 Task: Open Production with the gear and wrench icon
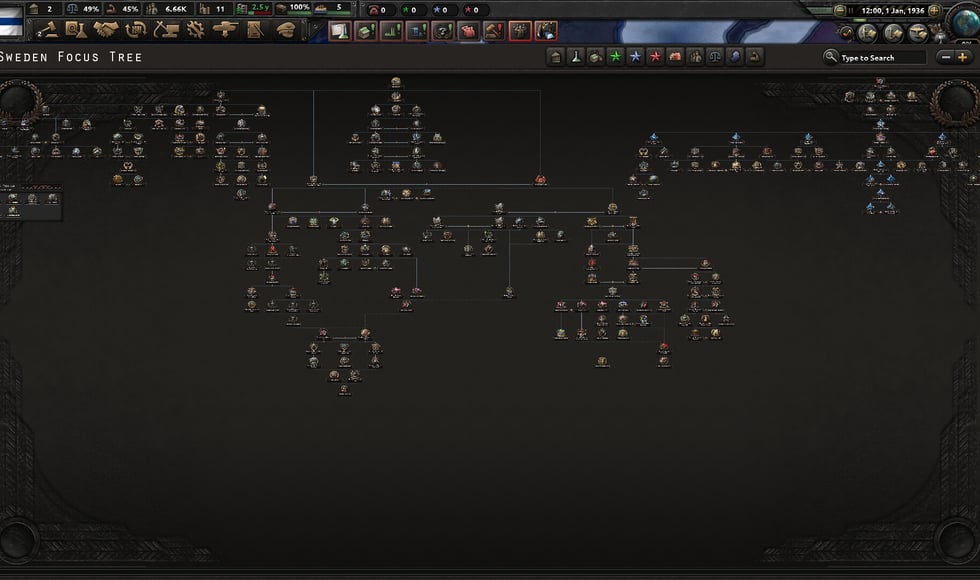(x=196, y=30)
